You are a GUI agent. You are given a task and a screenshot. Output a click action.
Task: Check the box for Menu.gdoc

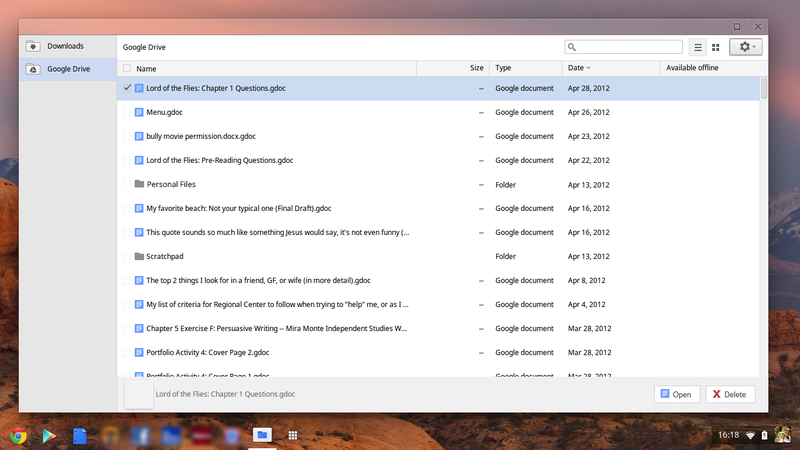(127, 112)
